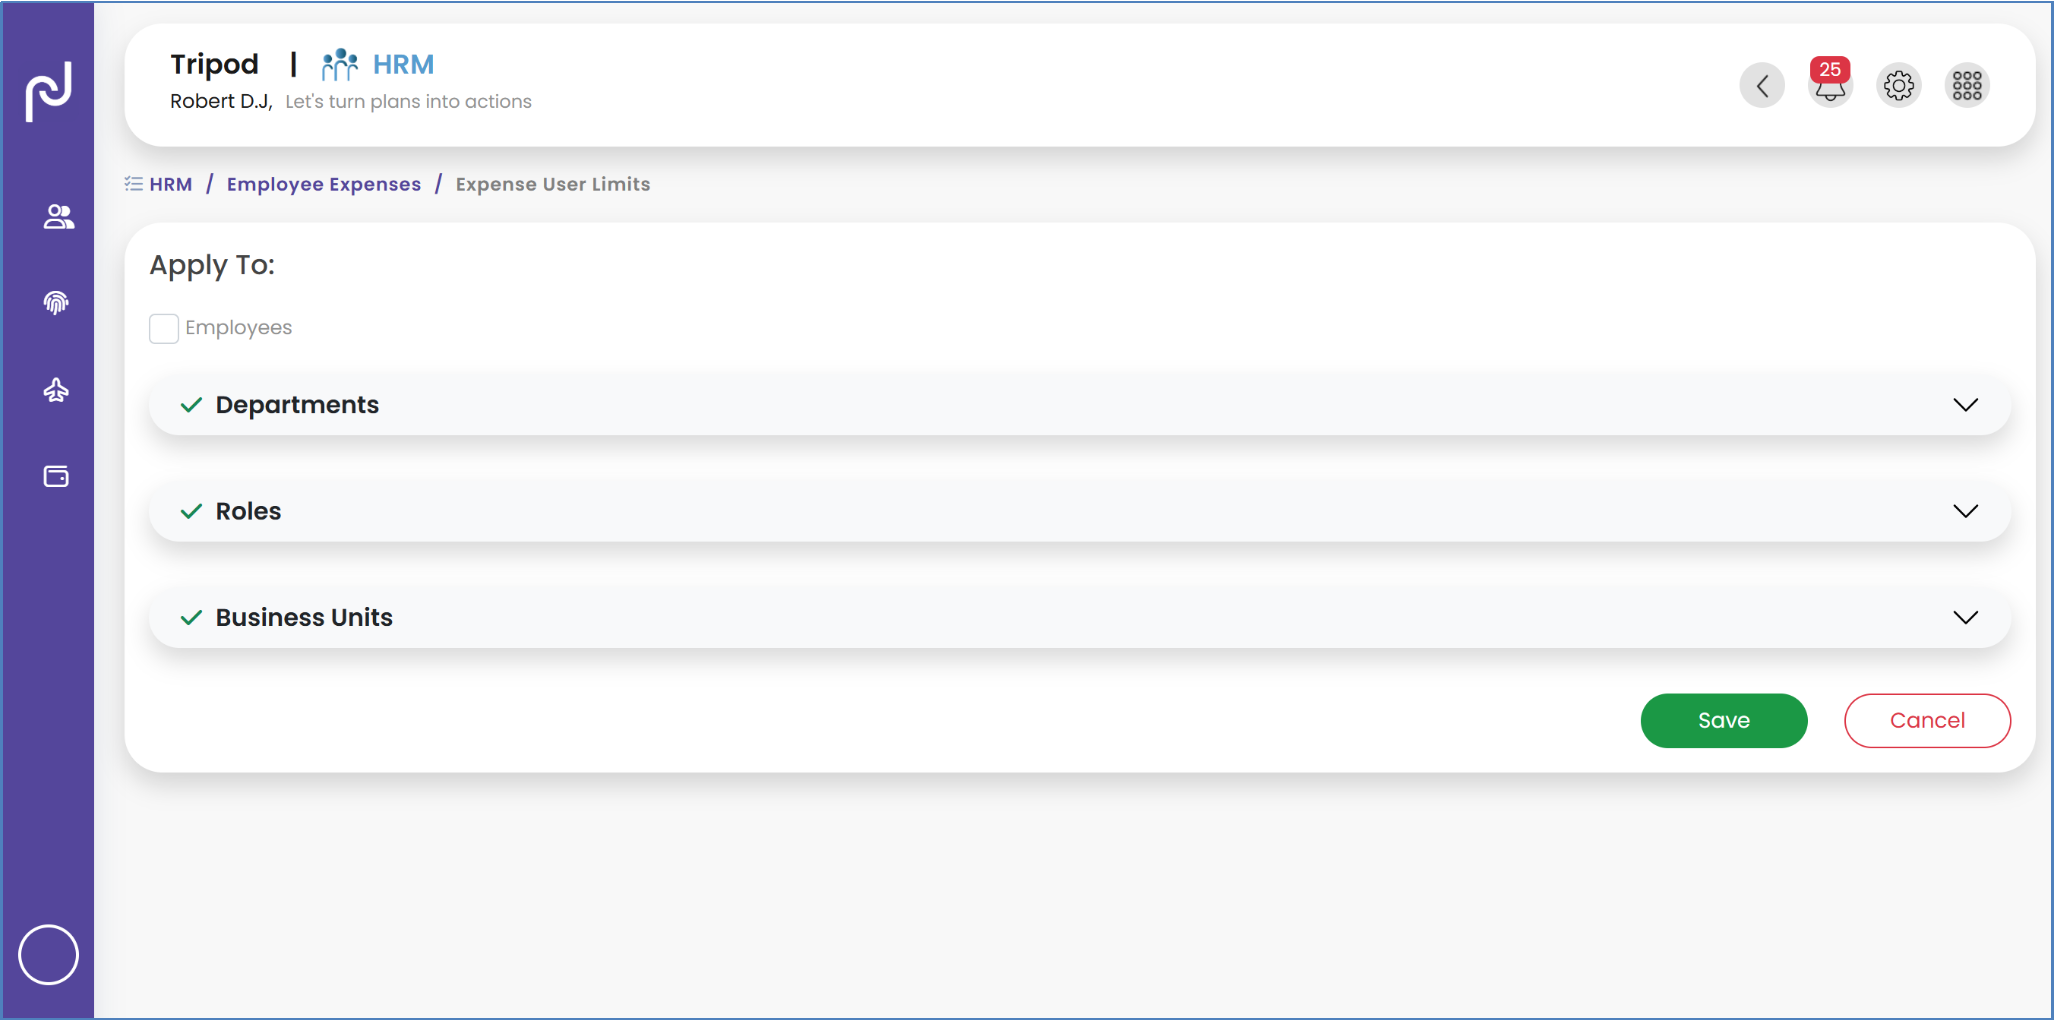Toggle the Business Units green checkmark
Viewport: 2056px width, 1020px height.
pos(191,618)
